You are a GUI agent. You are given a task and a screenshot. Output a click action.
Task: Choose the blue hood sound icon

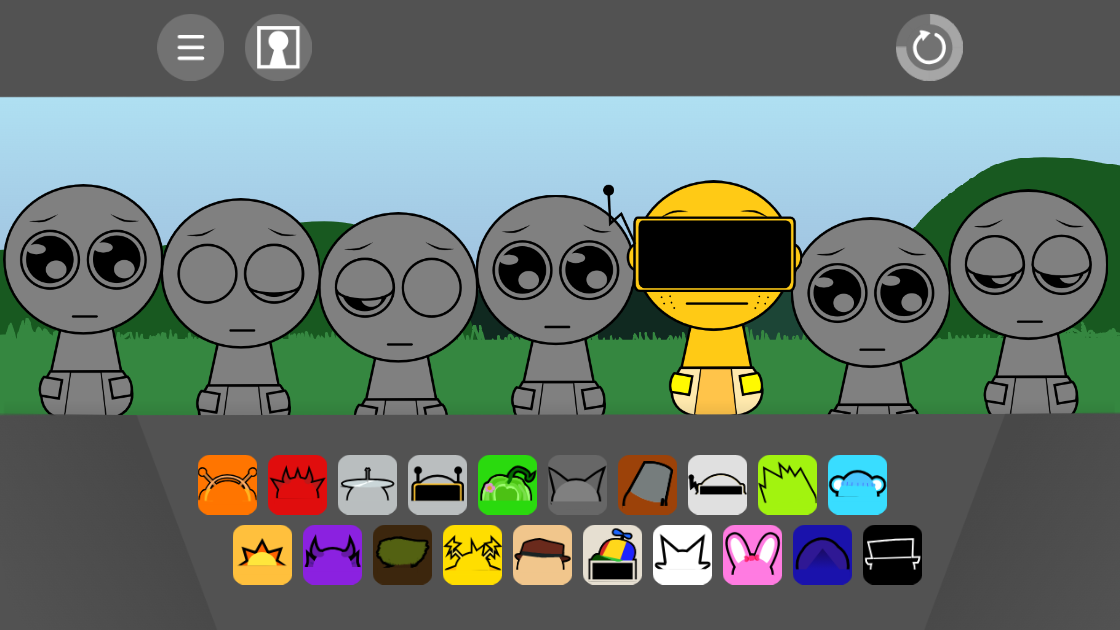(x=822, y=554)
